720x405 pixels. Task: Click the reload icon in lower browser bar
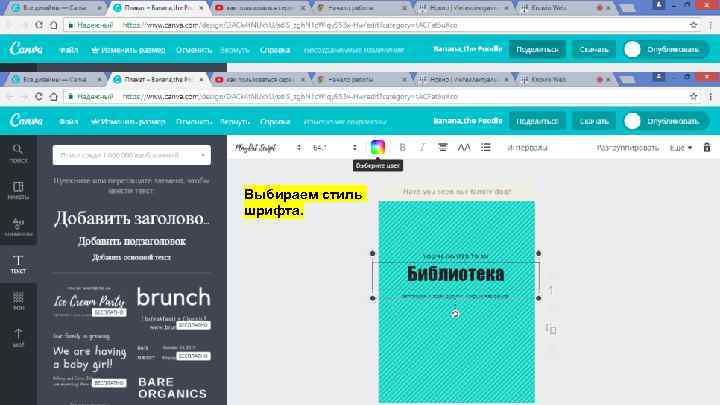[39, 96]
